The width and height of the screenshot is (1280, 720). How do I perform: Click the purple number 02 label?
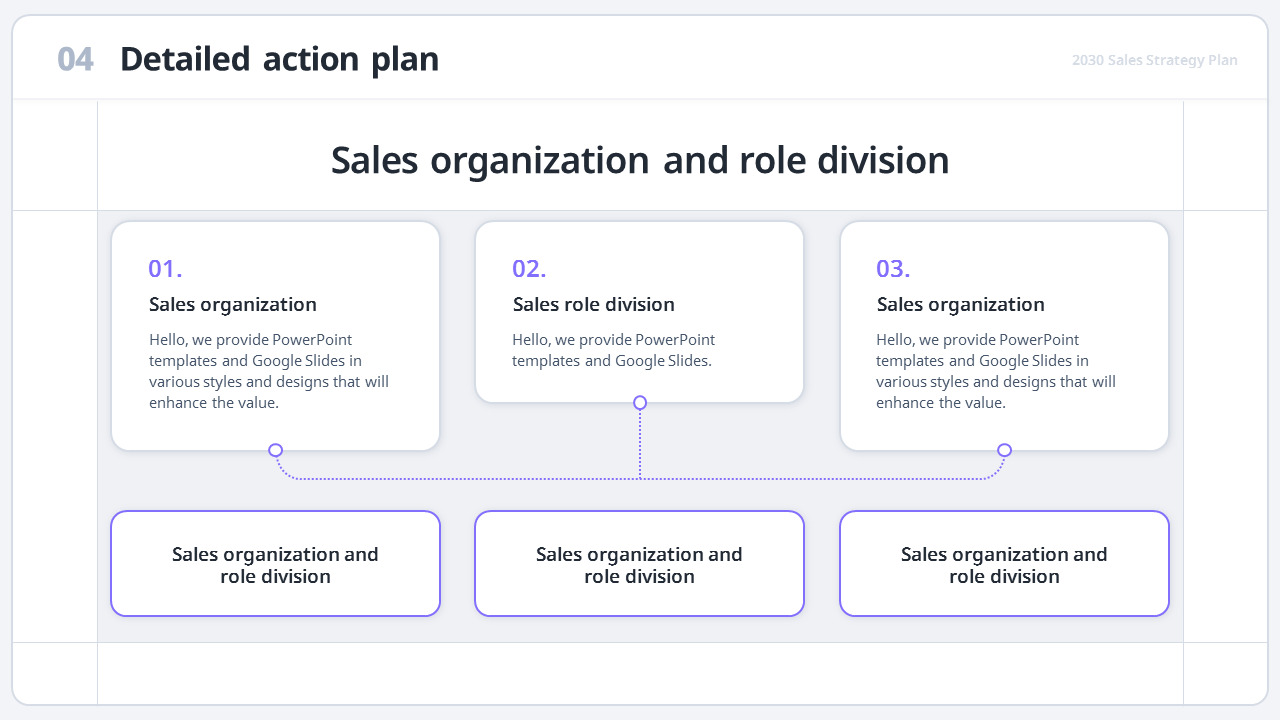pyautogui.click(x=529, y=268)
